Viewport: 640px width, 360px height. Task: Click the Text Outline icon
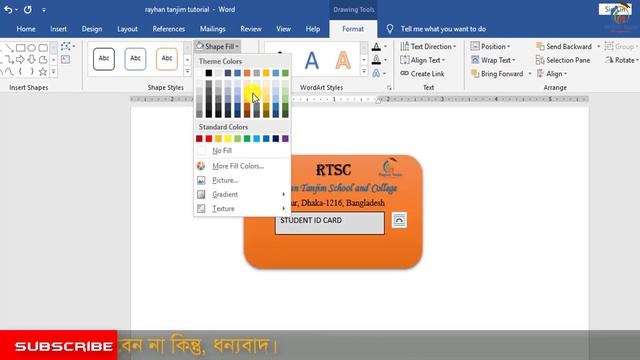[376, 60]
